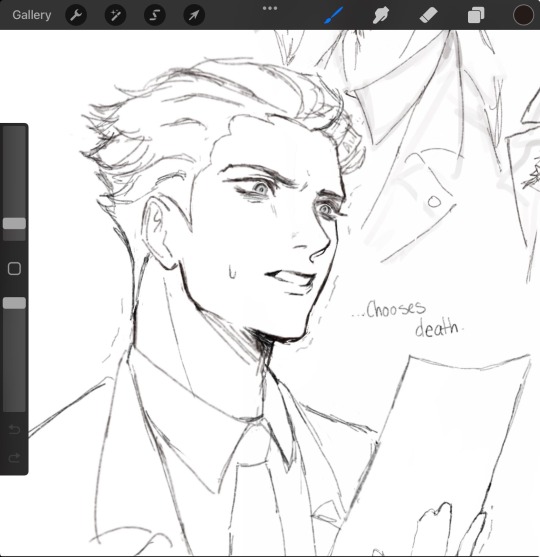Tap the square Modify button in sidebar
This screenshot has width=540, height=557.
[x=14, y=269]
